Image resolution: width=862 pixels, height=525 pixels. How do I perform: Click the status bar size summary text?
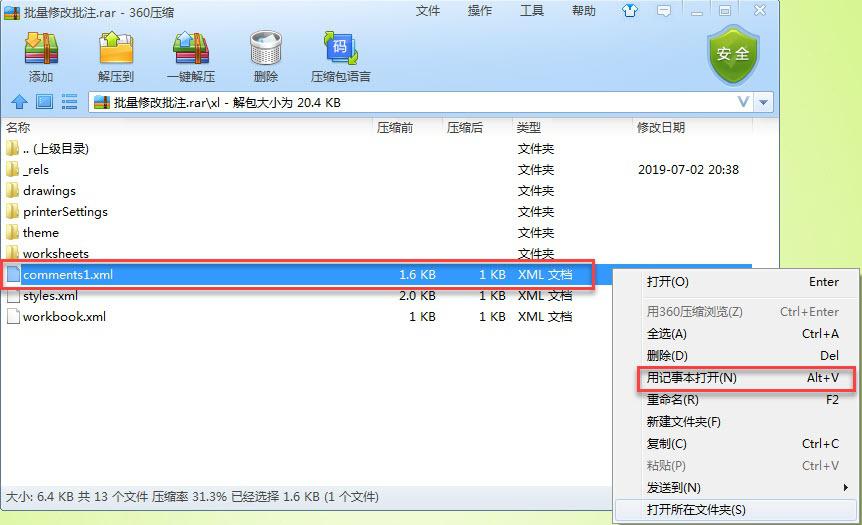pyautogui.click(x=192, y=497)
